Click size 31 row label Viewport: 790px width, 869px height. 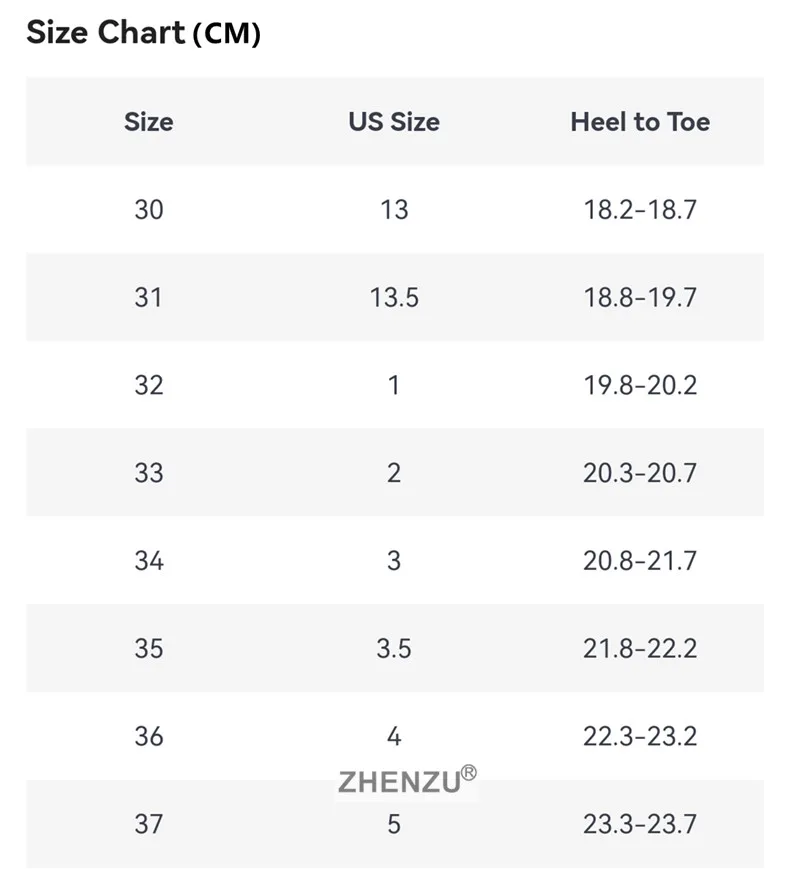pyautogui.click(x=149, y=298)
